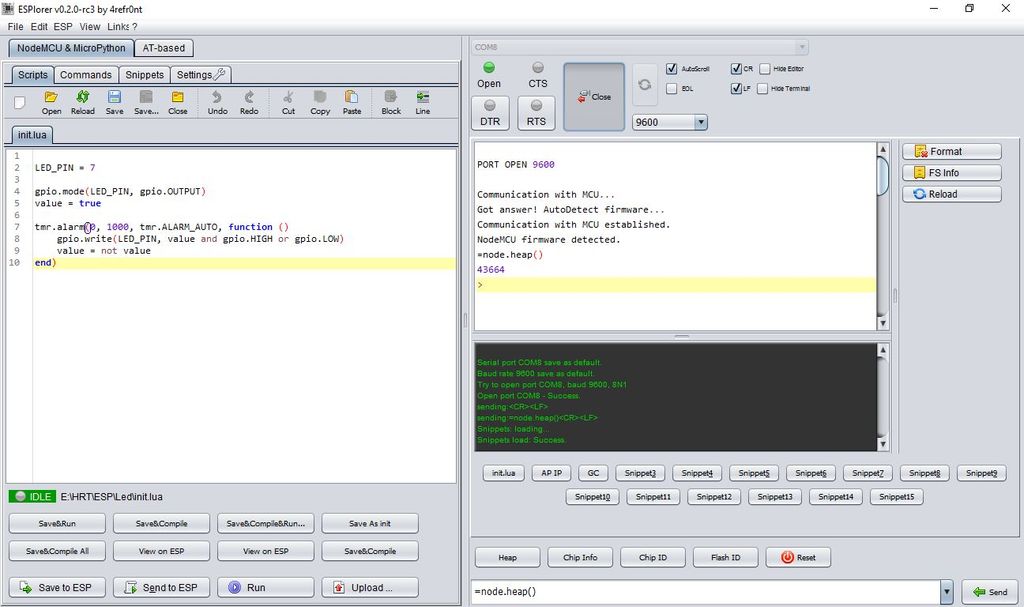Viewport: 1024px width, 607px height.
Task: Click the Flash ID button
Action: (x=726, y=557)
